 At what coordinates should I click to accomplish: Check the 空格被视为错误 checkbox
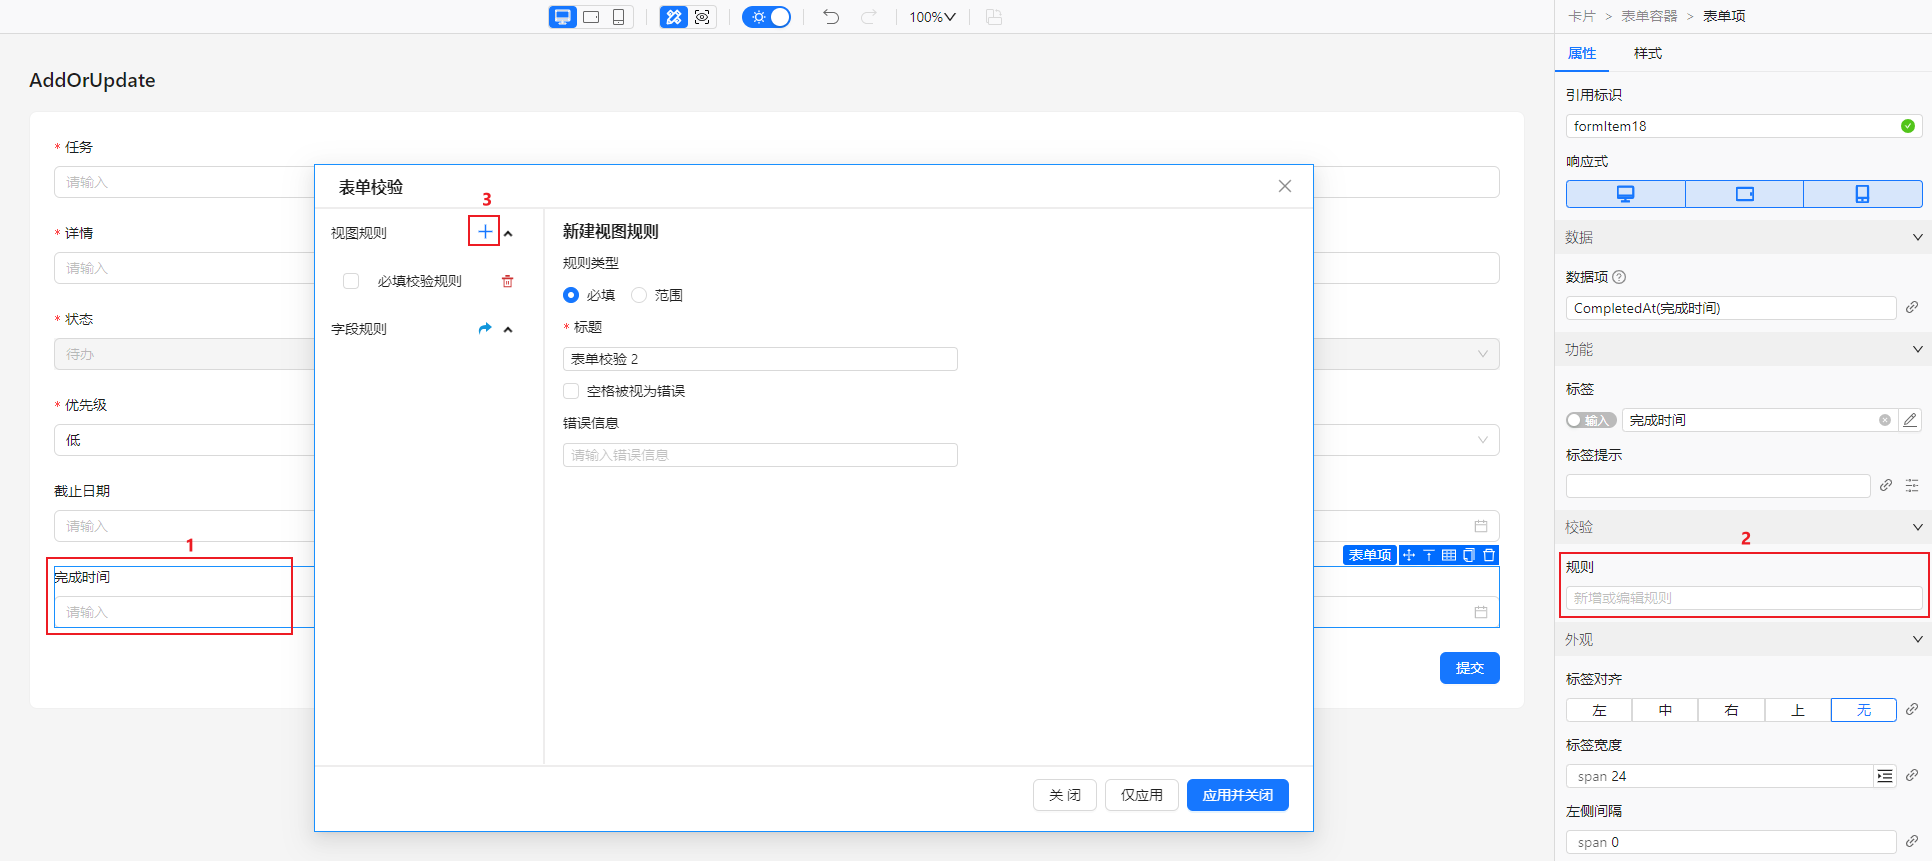[571, 391]
